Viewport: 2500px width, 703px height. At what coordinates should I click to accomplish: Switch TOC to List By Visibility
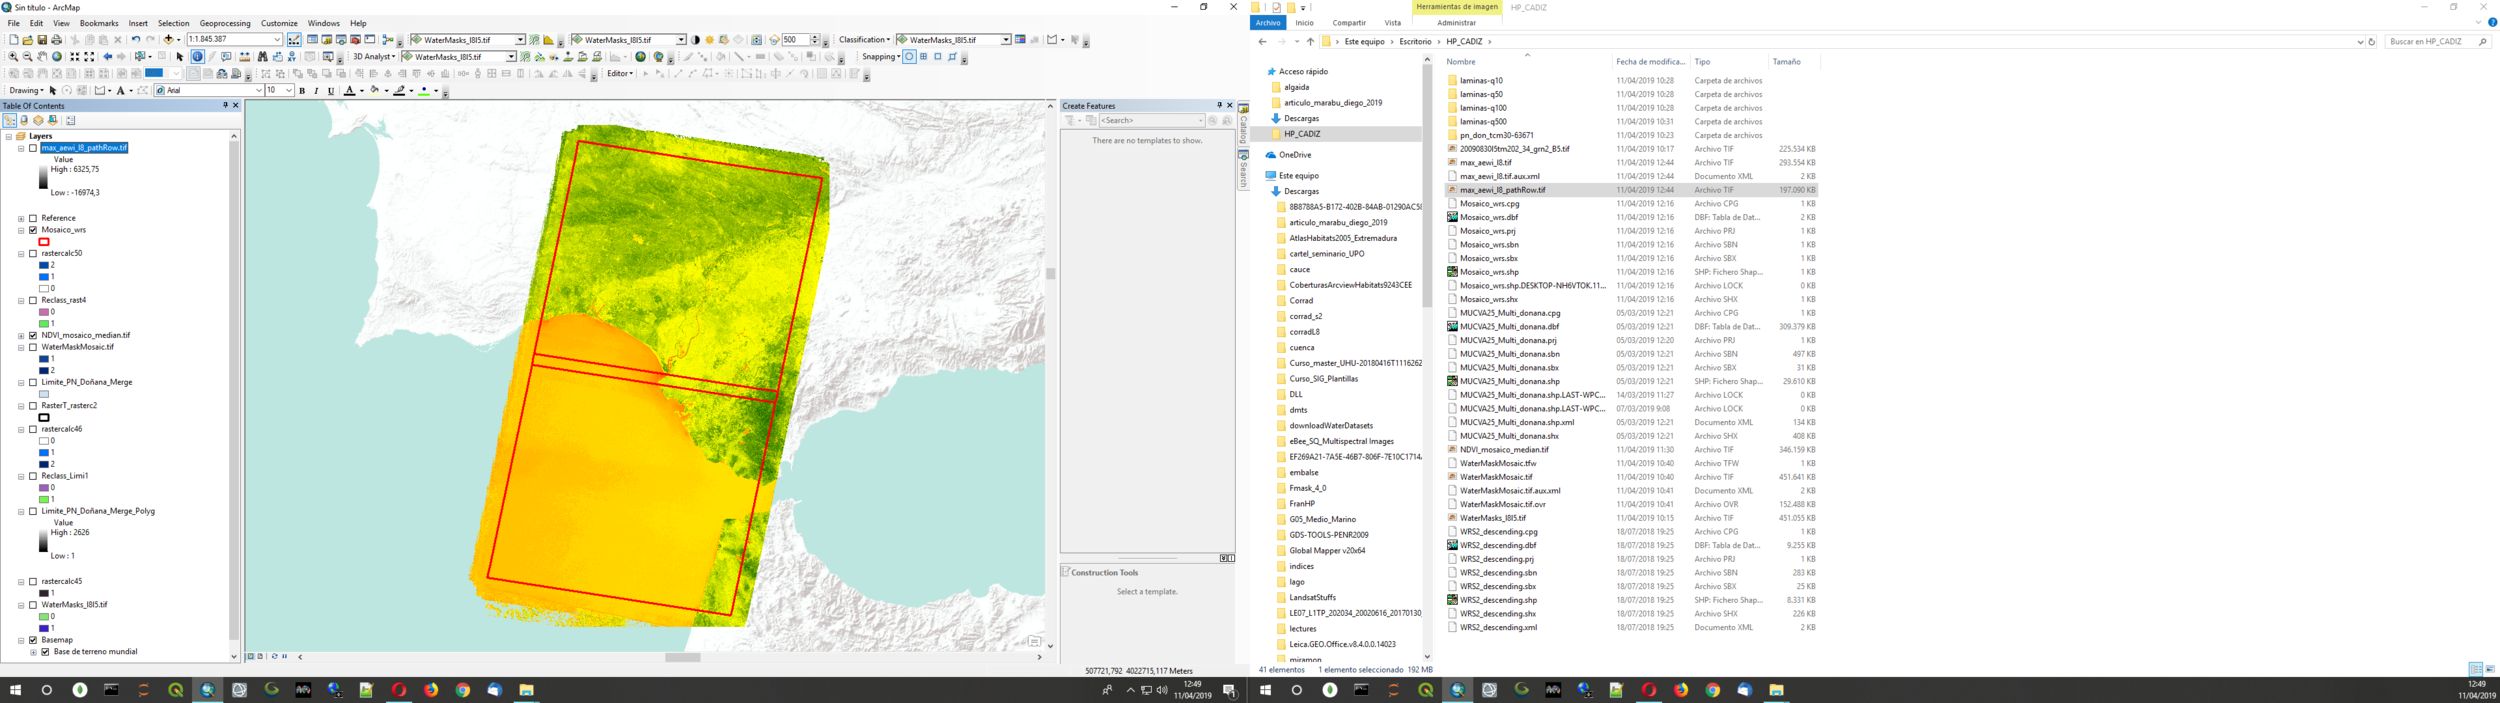point(38,120)
